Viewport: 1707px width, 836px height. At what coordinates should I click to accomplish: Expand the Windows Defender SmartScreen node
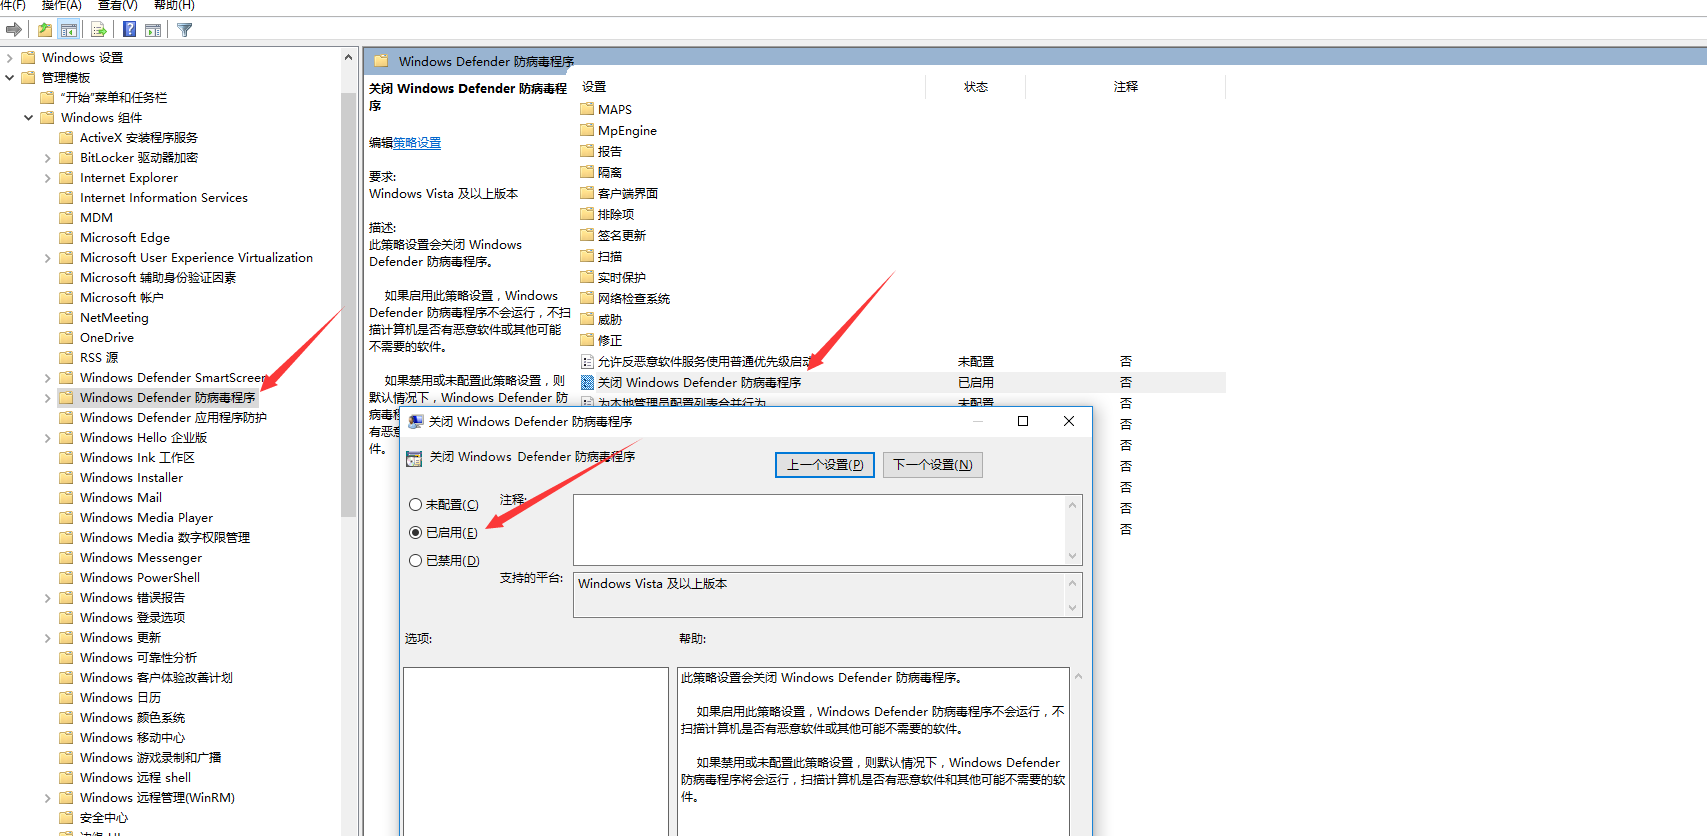[x=48, y=378]
